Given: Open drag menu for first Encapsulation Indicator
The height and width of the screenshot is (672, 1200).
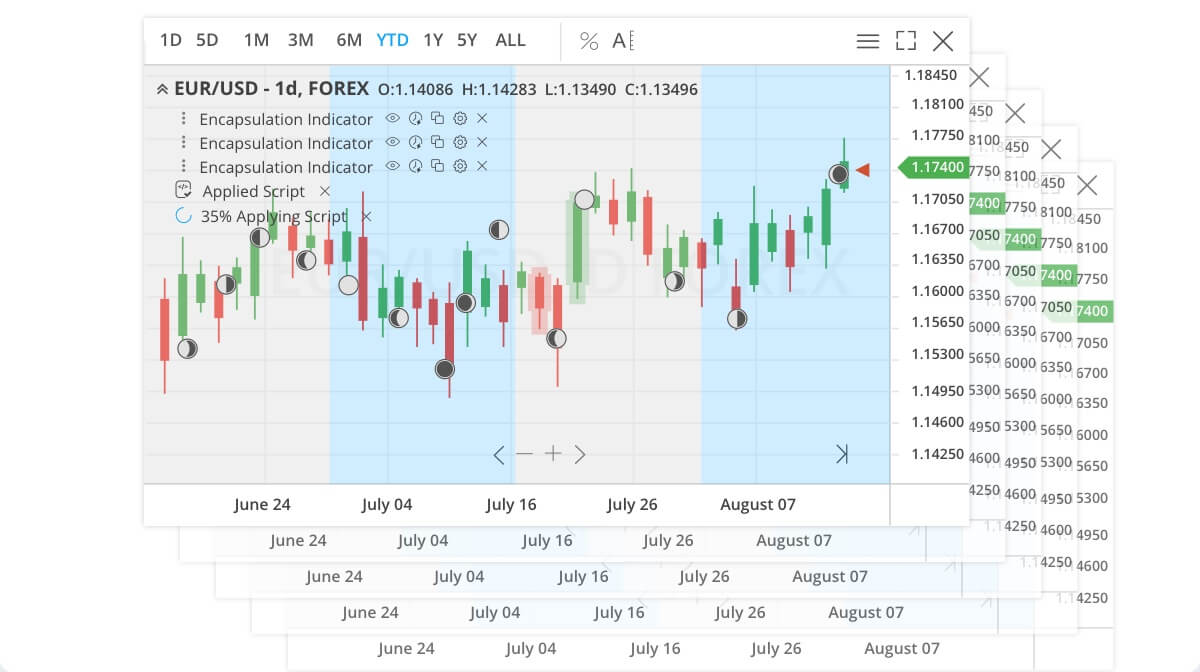Looking at the screenshot, I should 183,118.
